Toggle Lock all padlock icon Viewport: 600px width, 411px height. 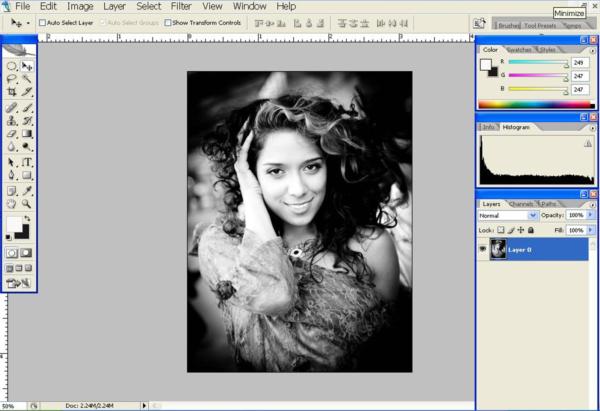click(531, 230)
